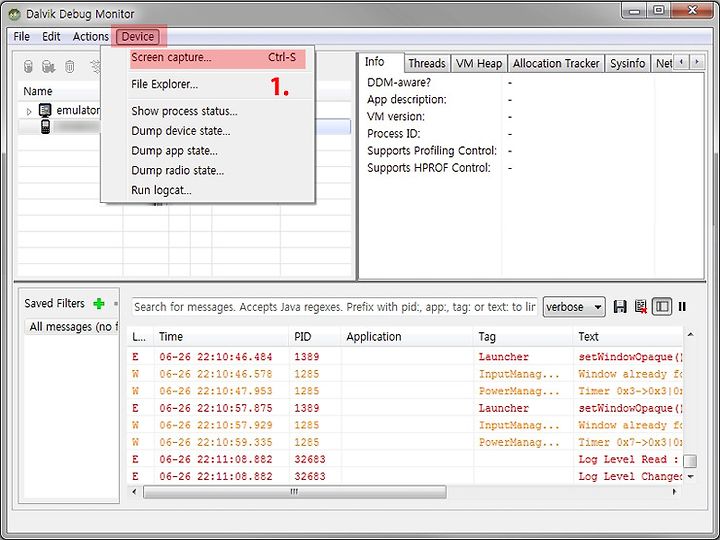Click the logcat message search field
Screen dimensions: 720x540
334,307
